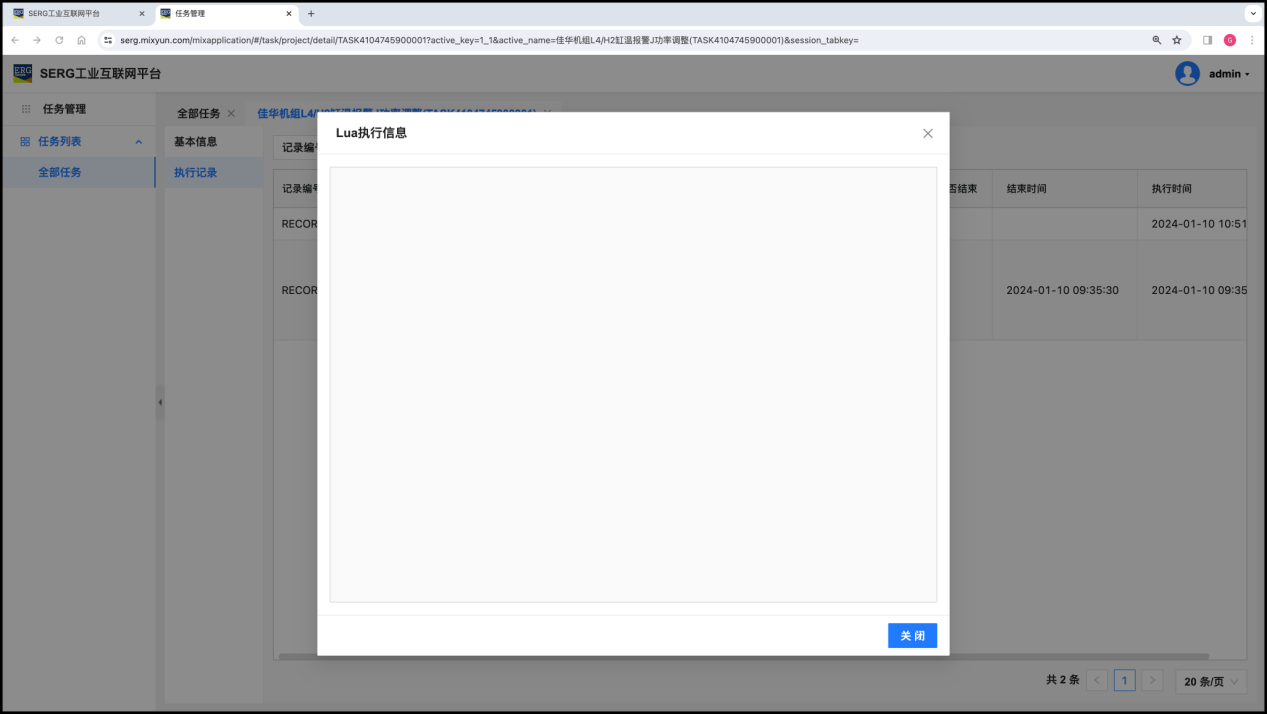Click the browser reload icon
The width and height of the screenshot is (1267, 714).
coord(59,40)
